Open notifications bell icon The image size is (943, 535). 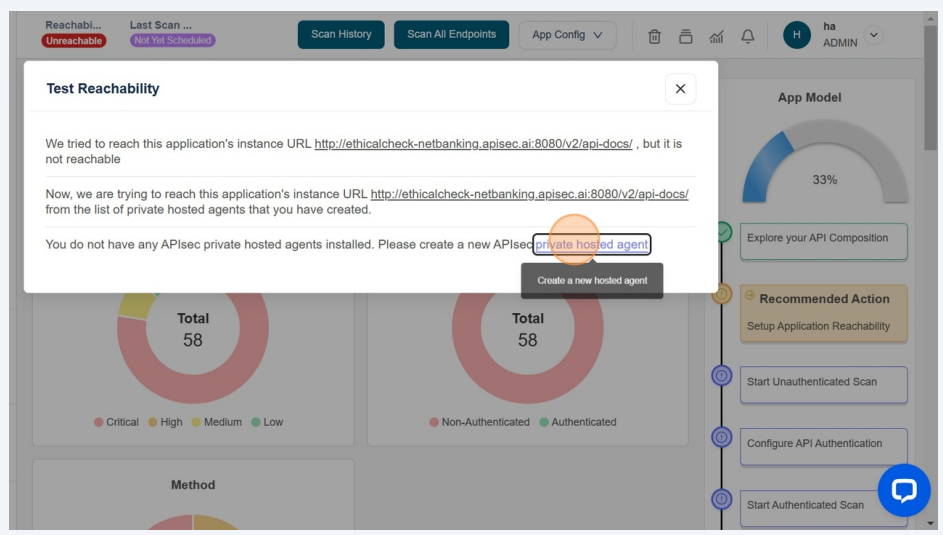point(747,36)
